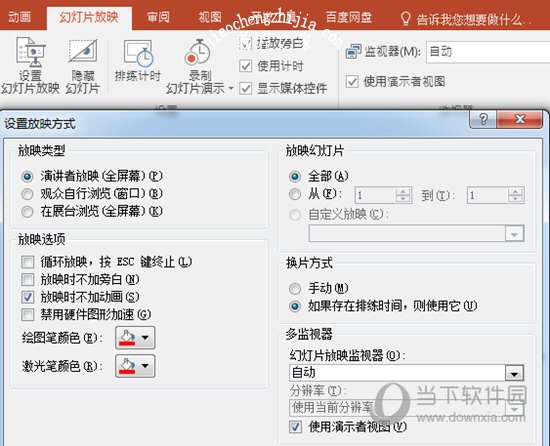Image resolution: width=550 pixels, height=446 pixels.
Task: Close the 设置放映方式 dialog
Action: point(520,120)
